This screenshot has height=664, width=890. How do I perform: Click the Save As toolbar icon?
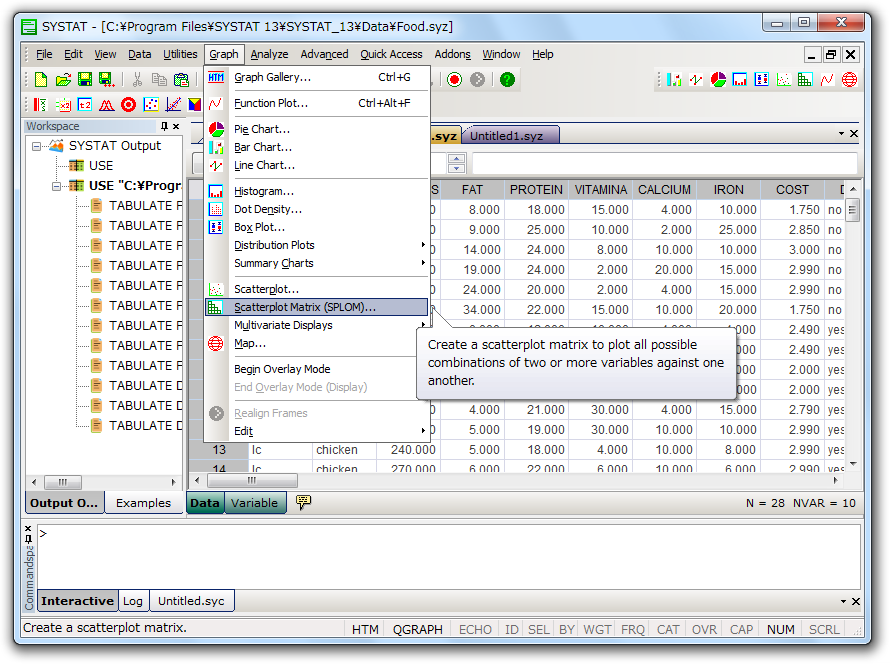click(x=106, y=79)
